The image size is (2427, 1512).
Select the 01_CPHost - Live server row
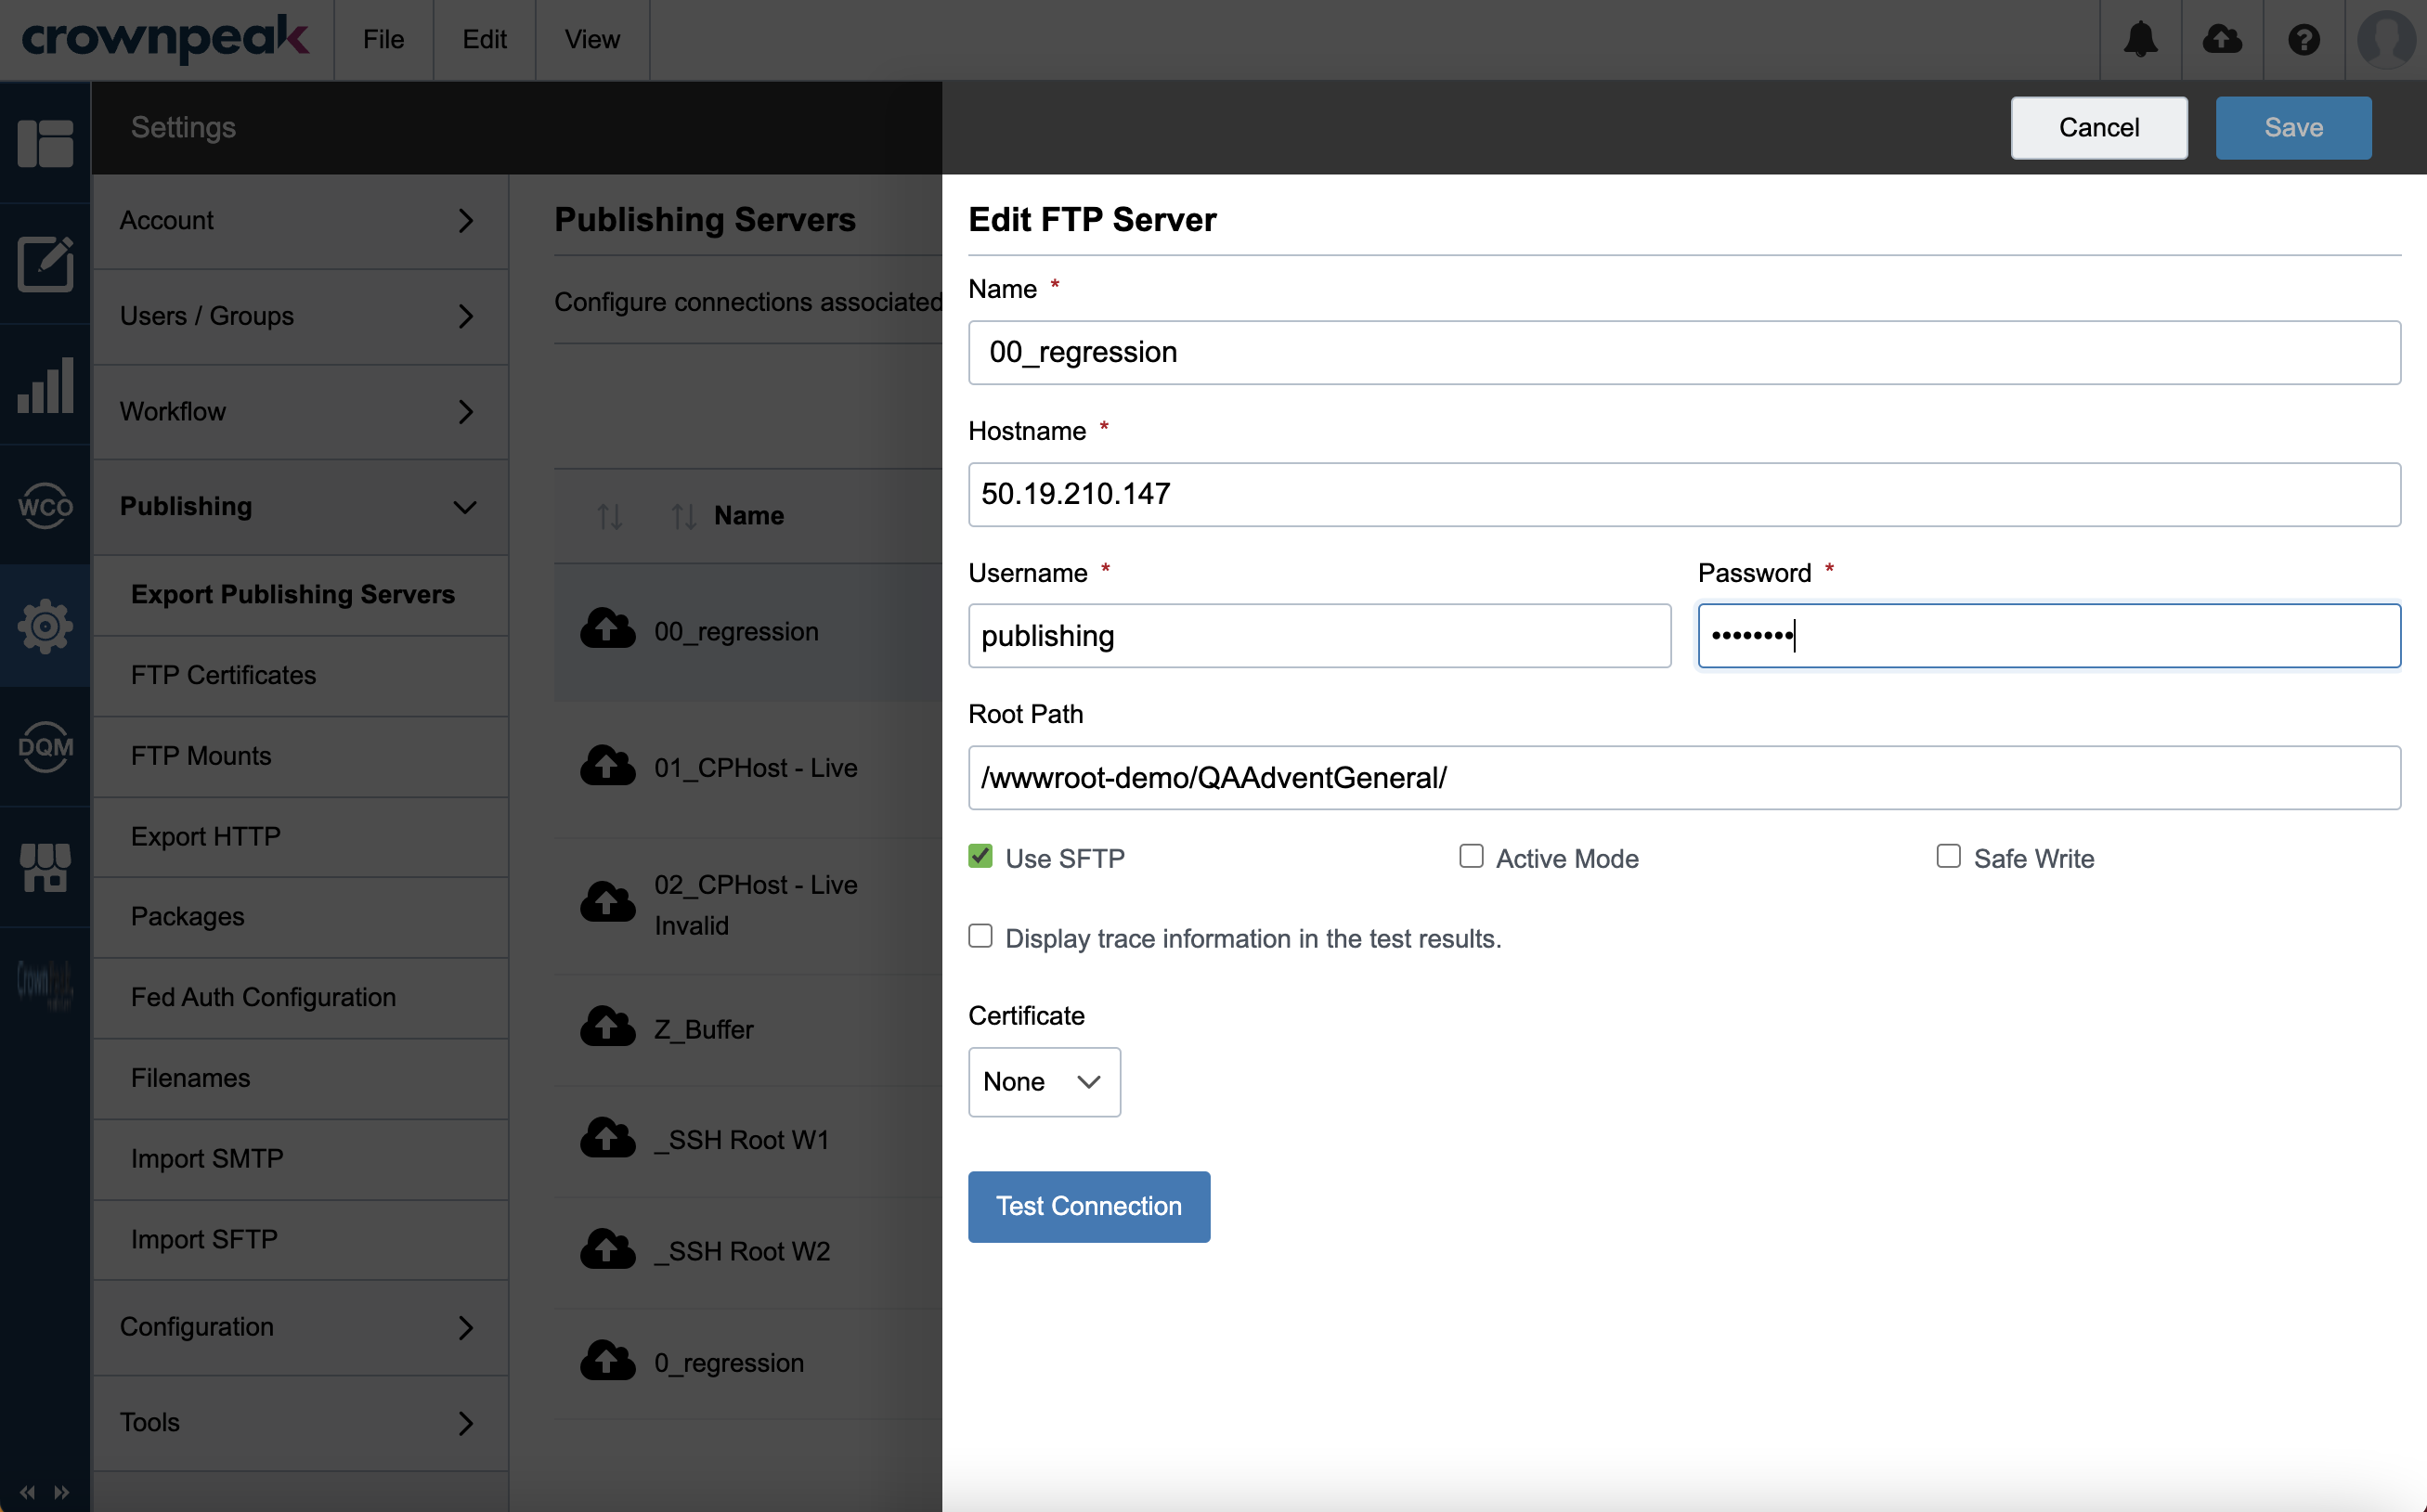pyautogui.click(x=748, y=768)
